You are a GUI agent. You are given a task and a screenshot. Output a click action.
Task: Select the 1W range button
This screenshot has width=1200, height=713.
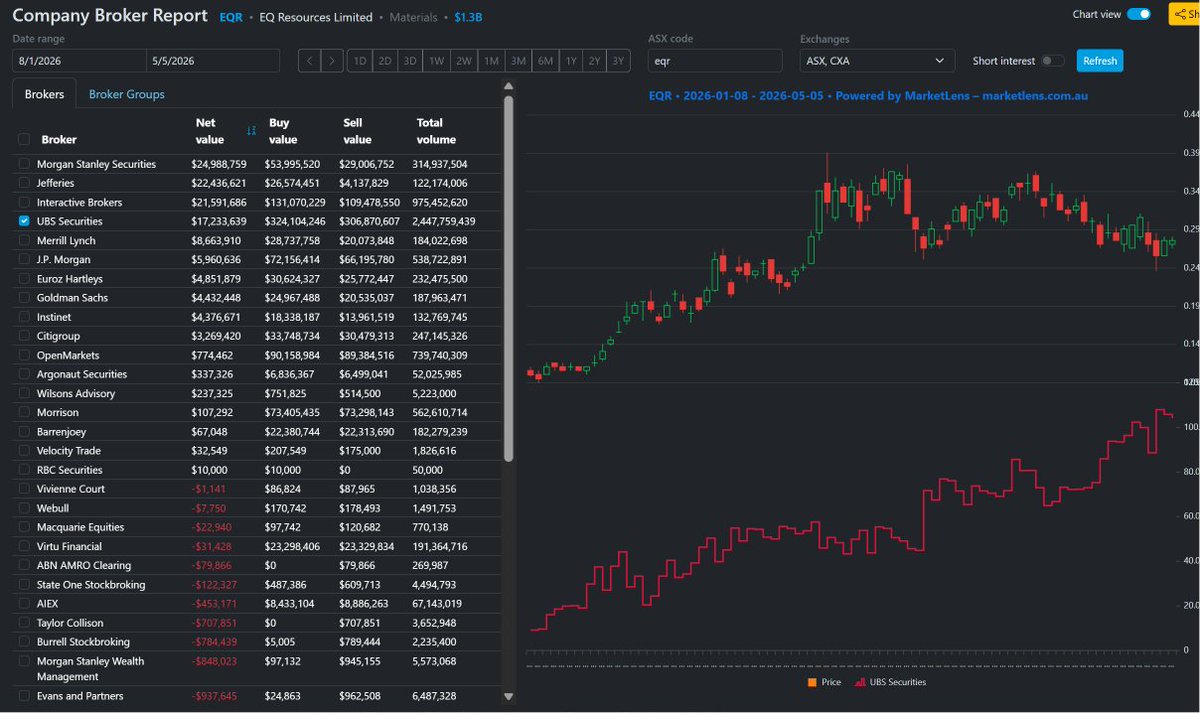tap(437, 60)
